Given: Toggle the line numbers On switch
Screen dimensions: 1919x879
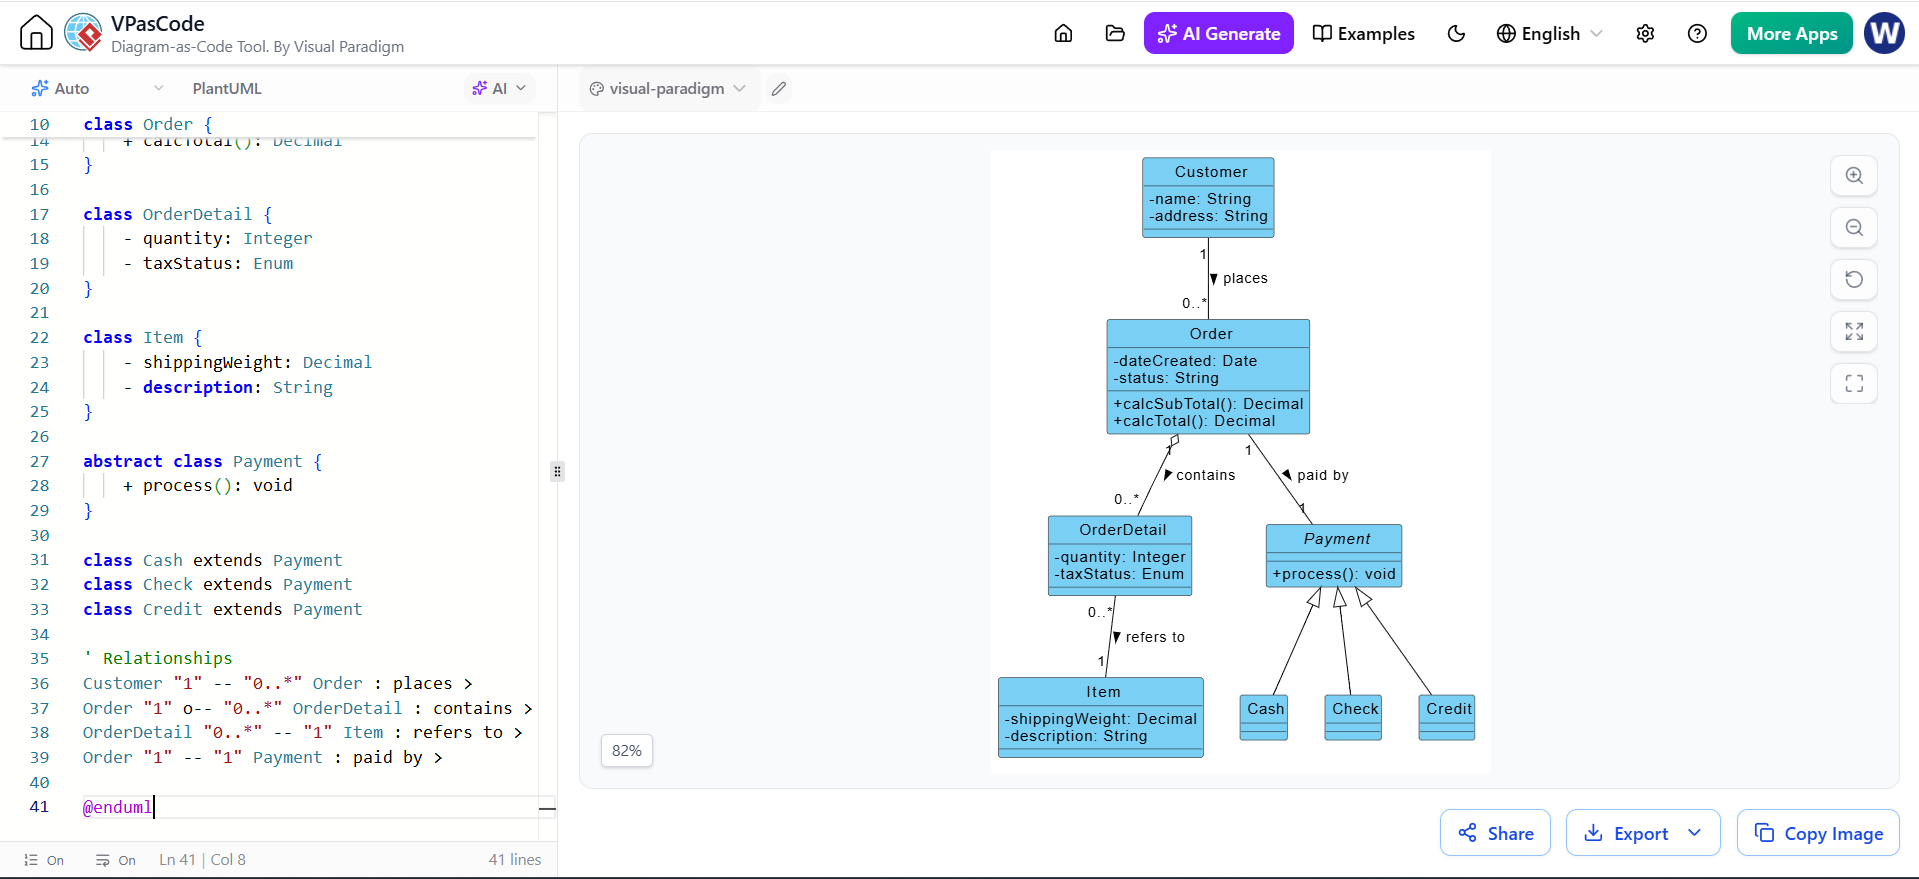Looking at the screenshot, I should [45, 860].
